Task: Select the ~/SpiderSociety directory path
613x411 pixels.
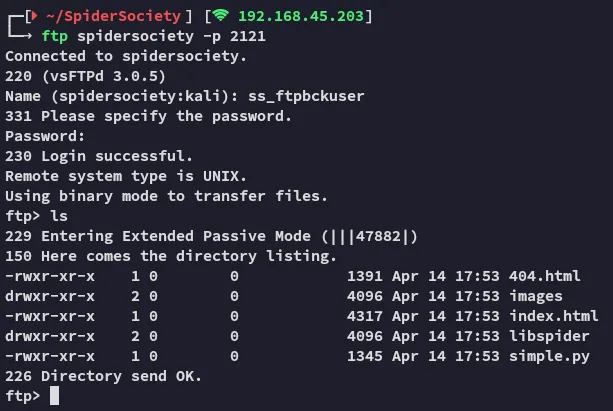Action: pos(113,16)
